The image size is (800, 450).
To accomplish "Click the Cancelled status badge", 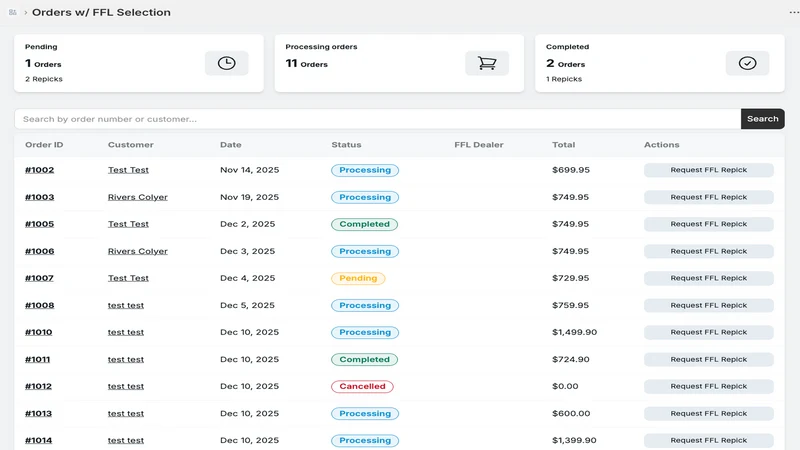I will click(362, 386).
